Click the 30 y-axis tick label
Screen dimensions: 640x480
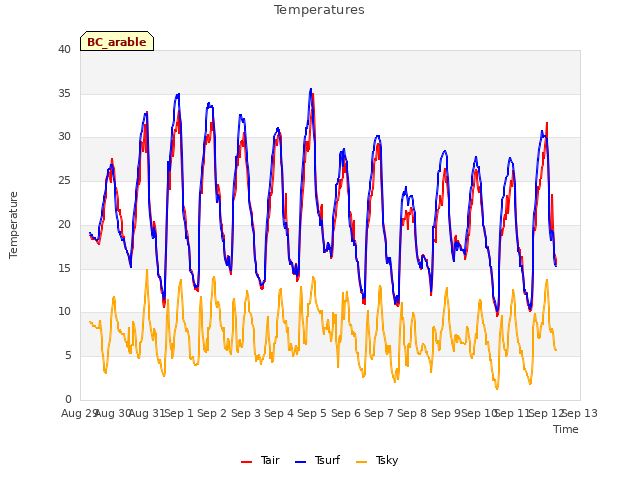tap(64, 137)
